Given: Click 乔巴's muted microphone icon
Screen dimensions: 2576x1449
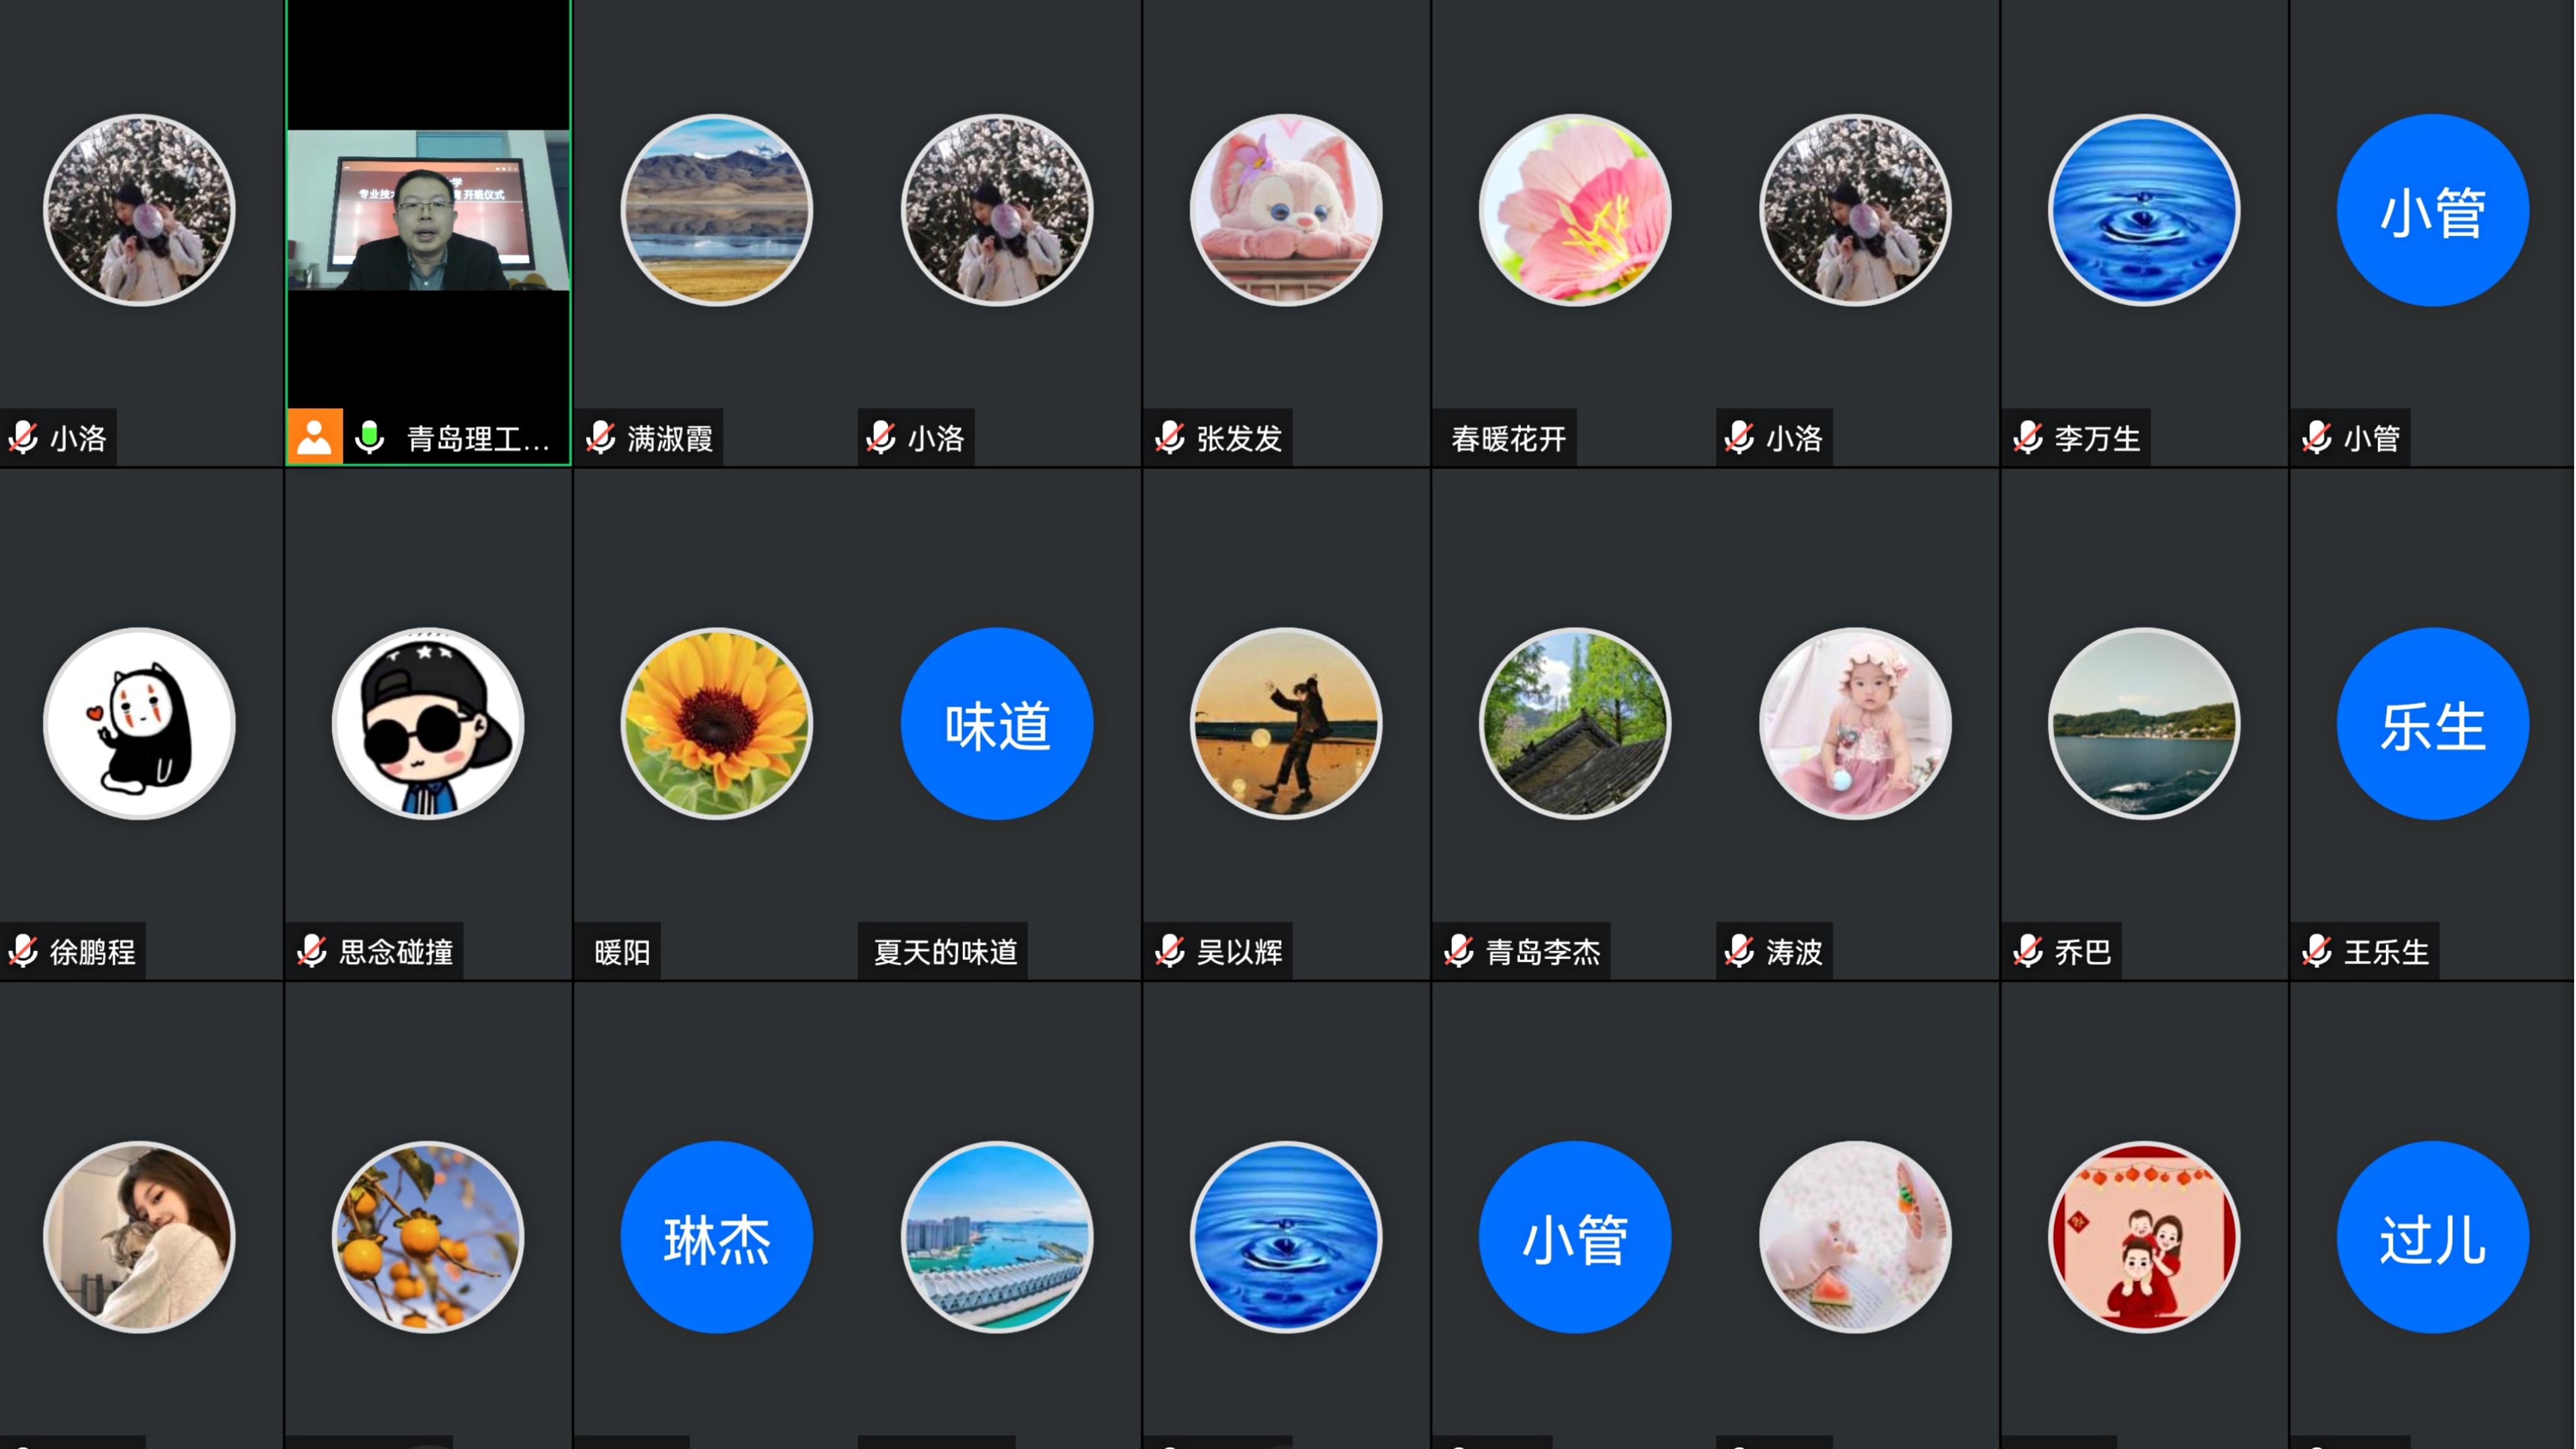Looking at the screenshot, I should [2028, 951].
